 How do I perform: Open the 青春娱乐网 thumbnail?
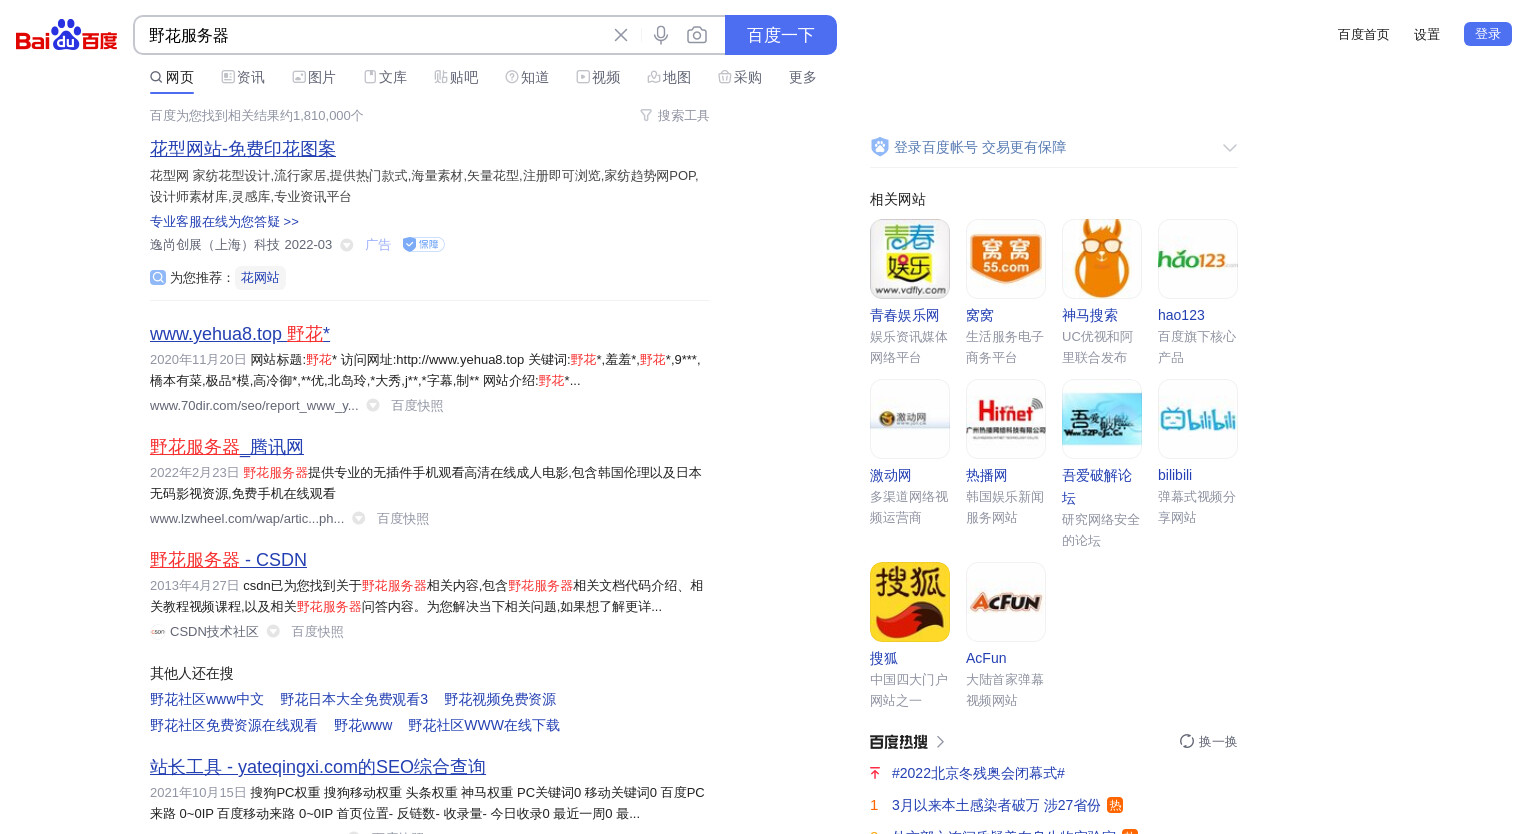(910, 259)
